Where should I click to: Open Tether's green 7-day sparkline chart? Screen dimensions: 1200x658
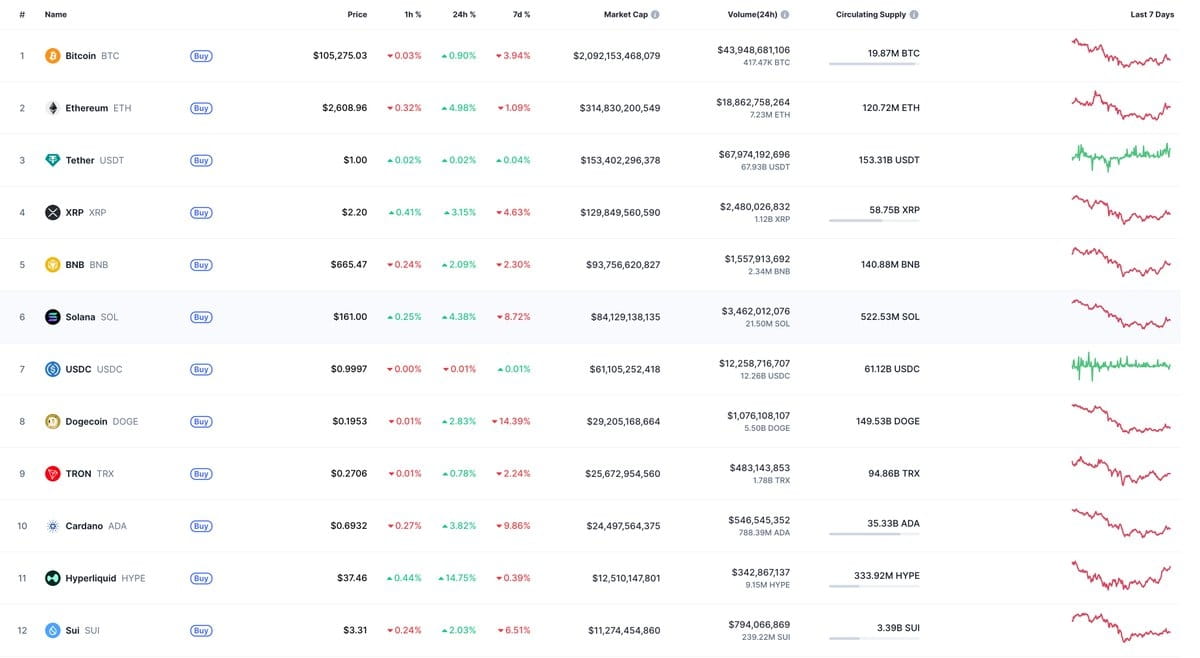click(x=1120, y=155)
